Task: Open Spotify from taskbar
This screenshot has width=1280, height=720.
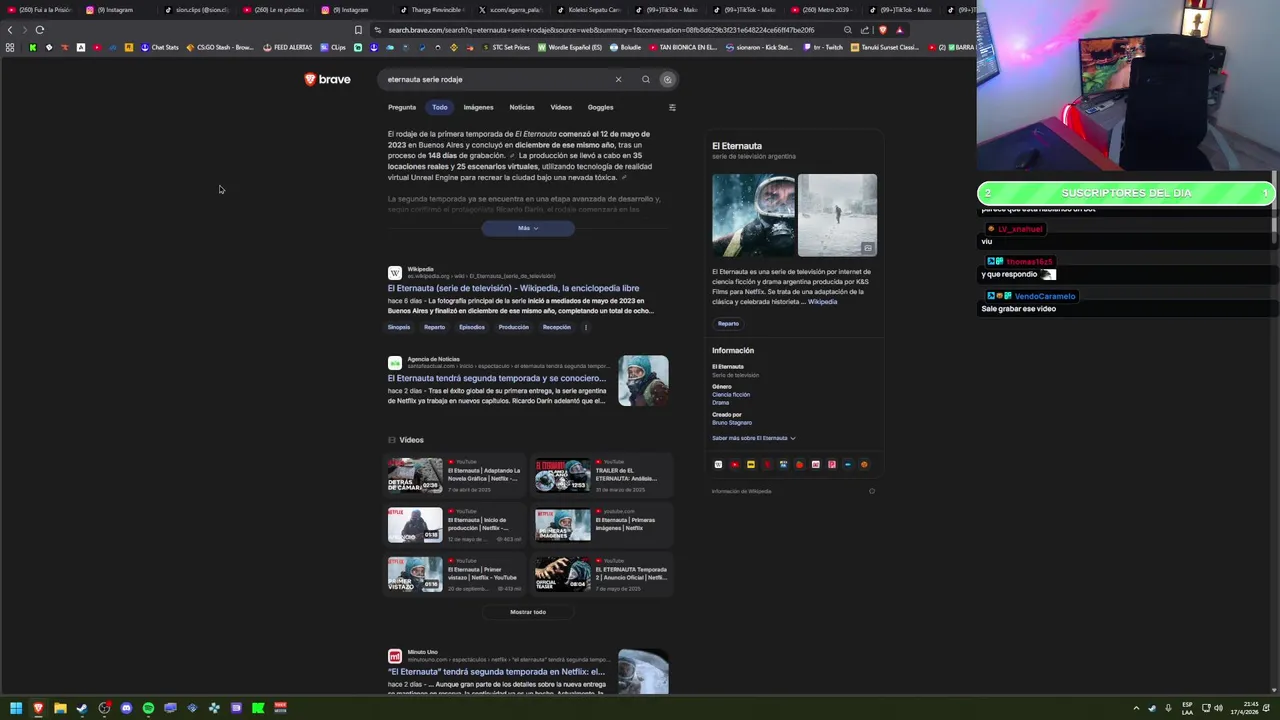Action: 148,708
